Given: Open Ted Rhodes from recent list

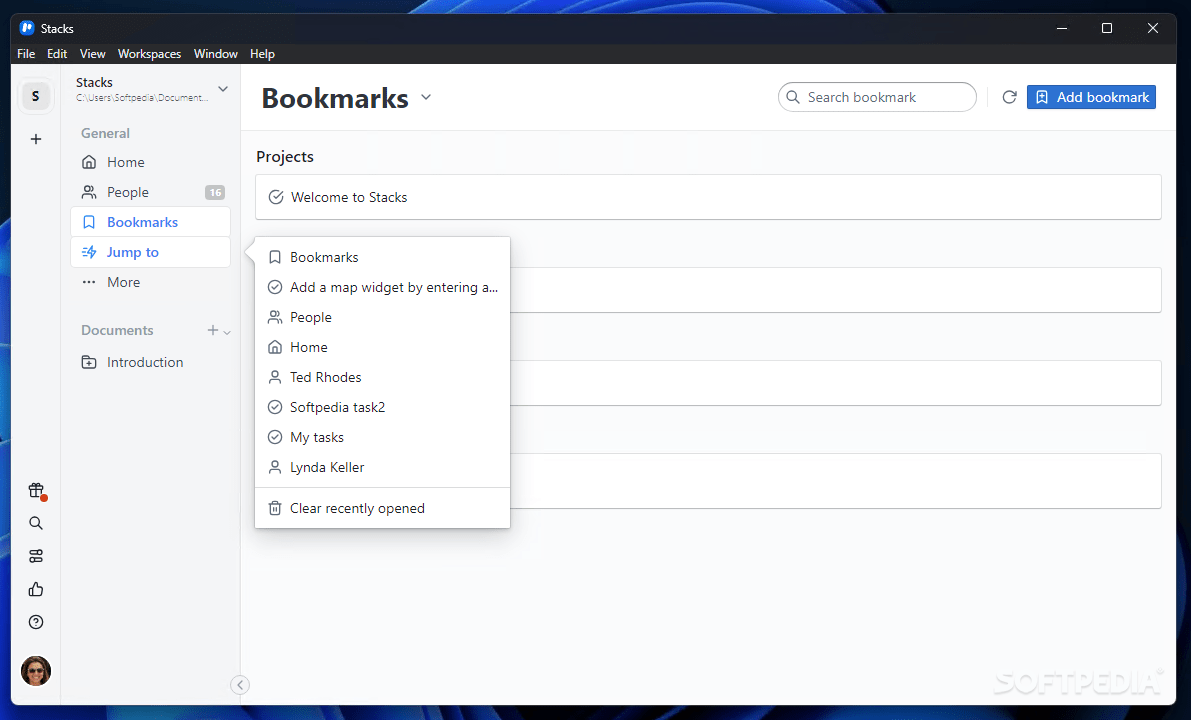Looking at the screenshot, I should click(x=382, y=377).
